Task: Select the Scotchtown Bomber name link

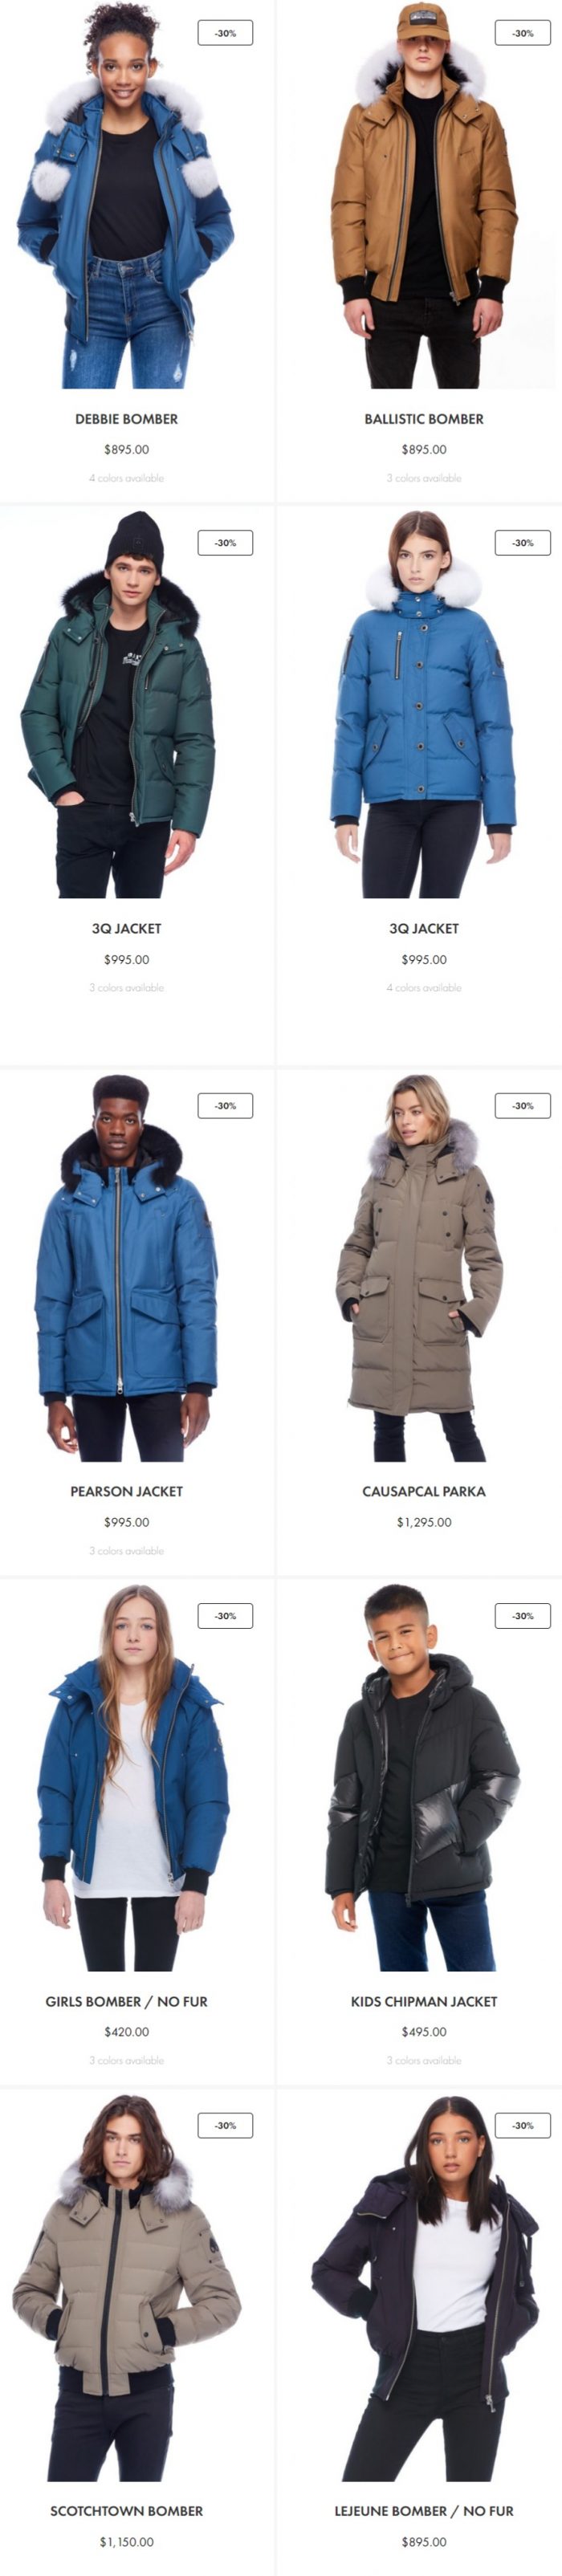Action: pyautogui.click(x=126, y=2511)
